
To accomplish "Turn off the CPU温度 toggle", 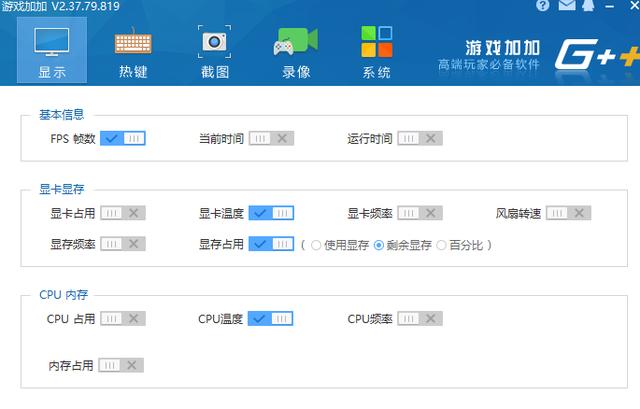I will click(x=271, y=319).
